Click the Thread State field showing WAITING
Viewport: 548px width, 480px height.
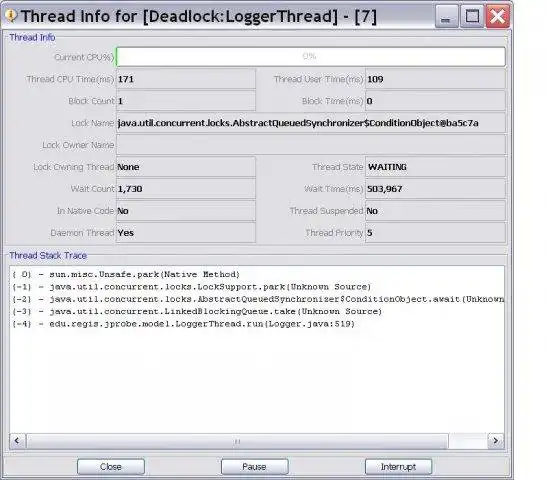click(x=435, y=167)
